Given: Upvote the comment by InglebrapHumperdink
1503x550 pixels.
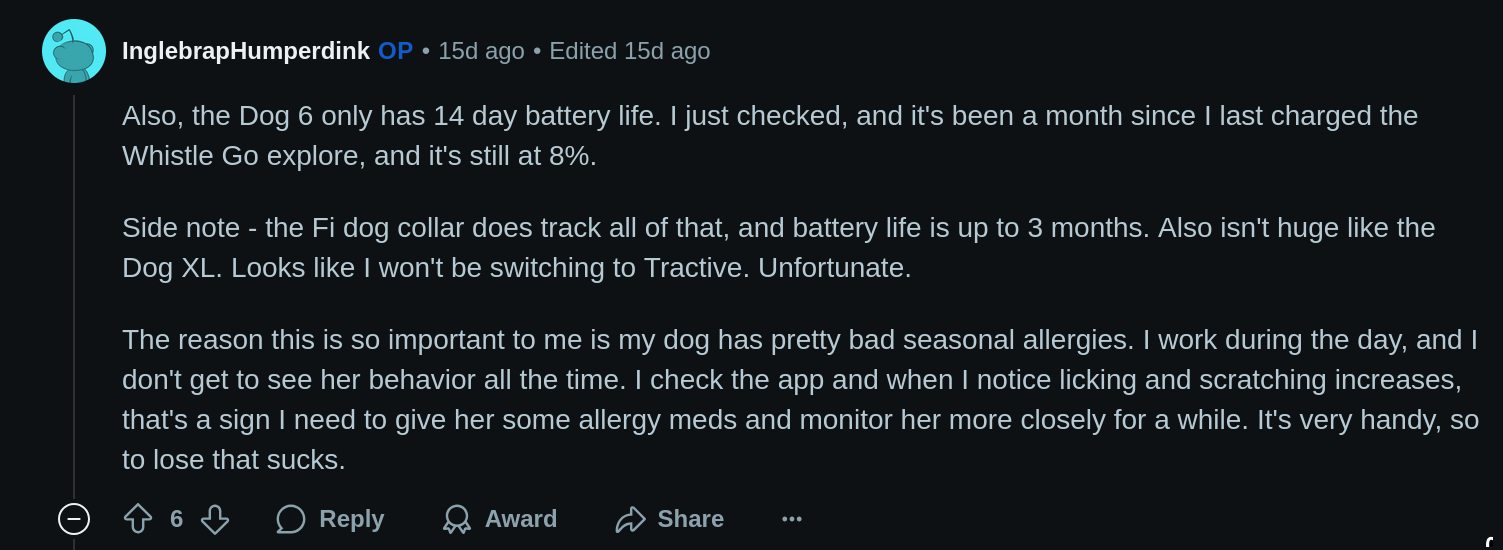Looking at the screenshot, I should pos(138,519).
